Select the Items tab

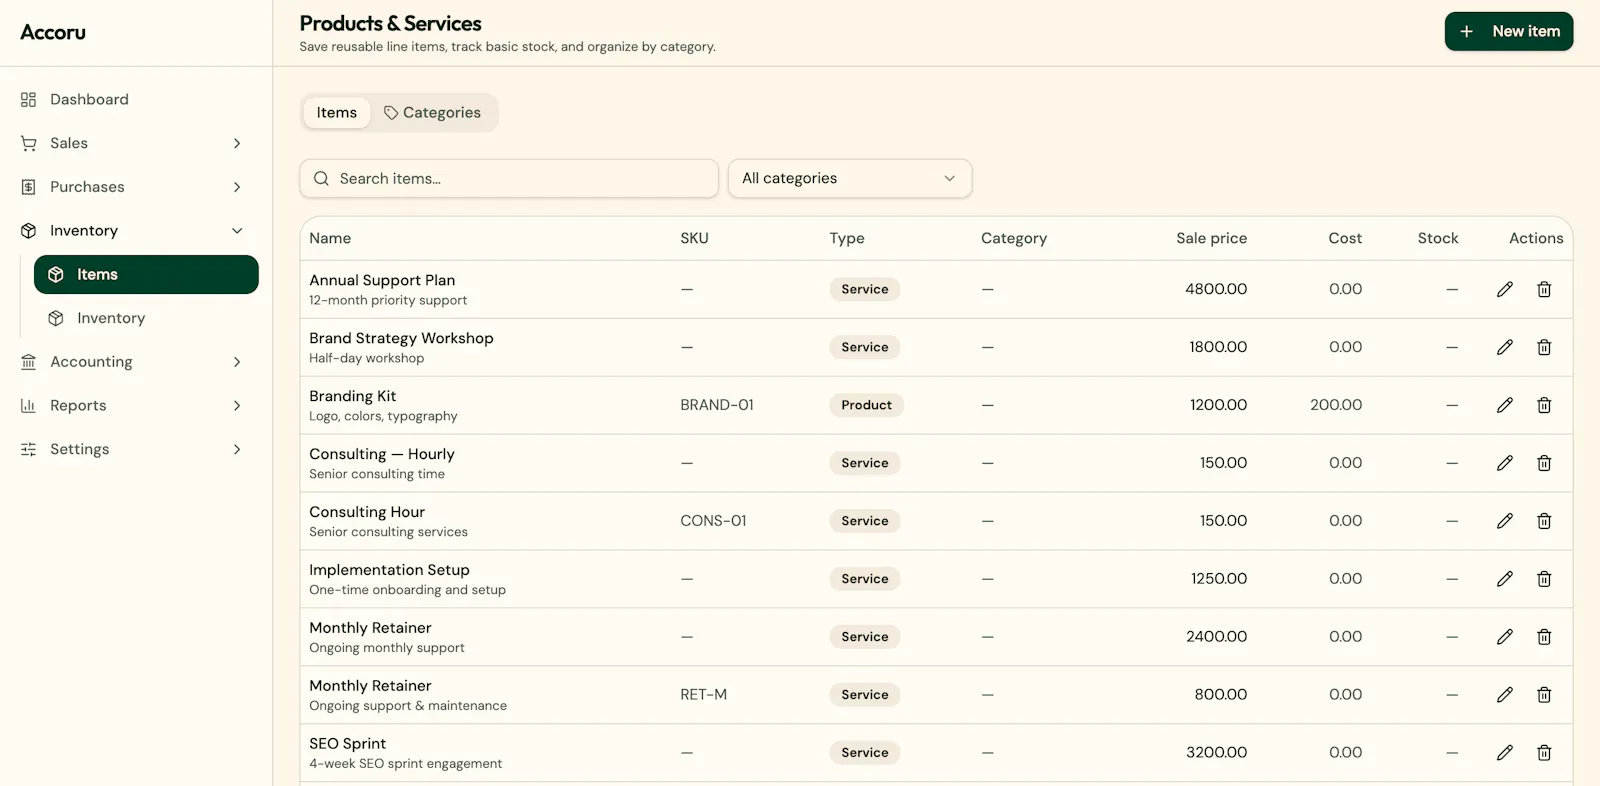tap(336, 113)
